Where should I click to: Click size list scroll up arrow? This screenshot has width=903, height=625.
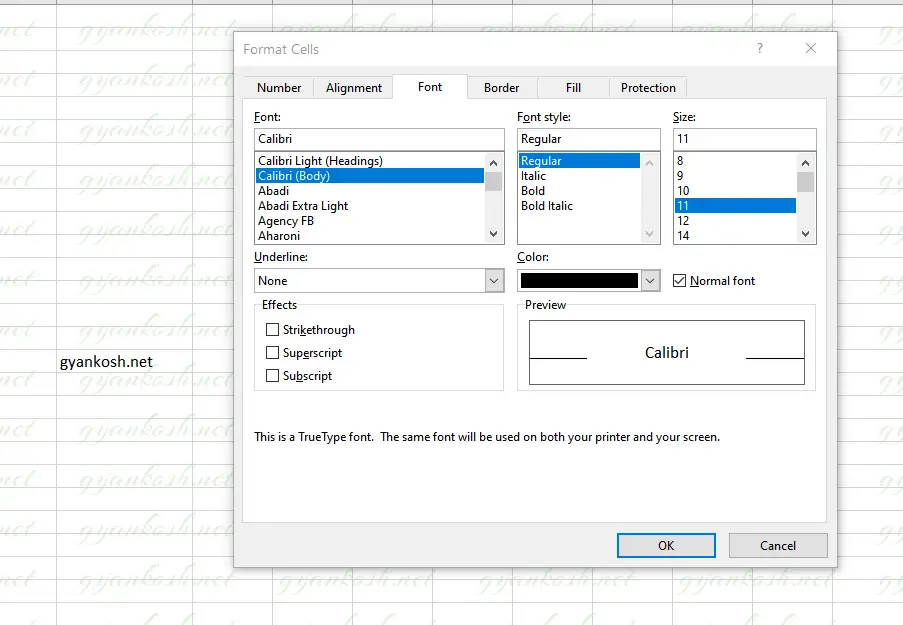pyautogui.click(x=806, y=163)
